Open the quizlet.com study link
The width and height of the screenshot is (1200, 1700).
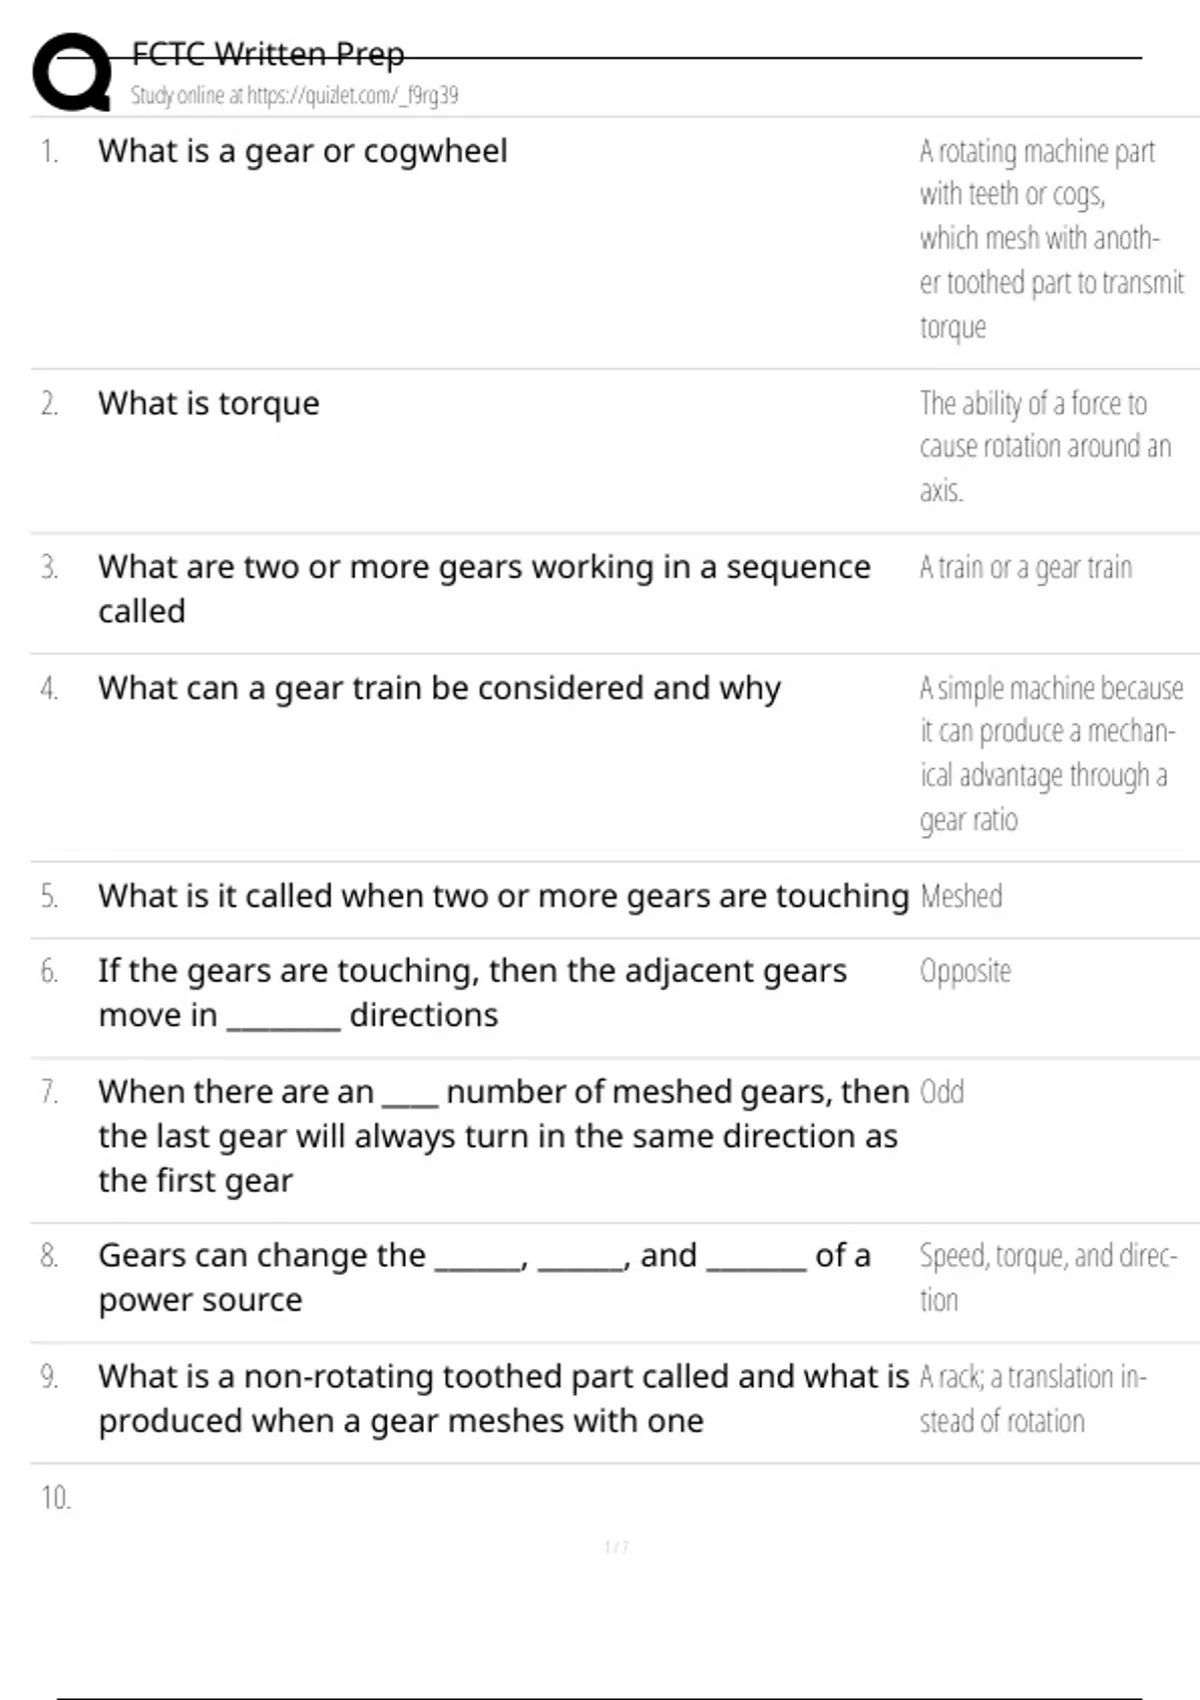(x=294, y=96)
